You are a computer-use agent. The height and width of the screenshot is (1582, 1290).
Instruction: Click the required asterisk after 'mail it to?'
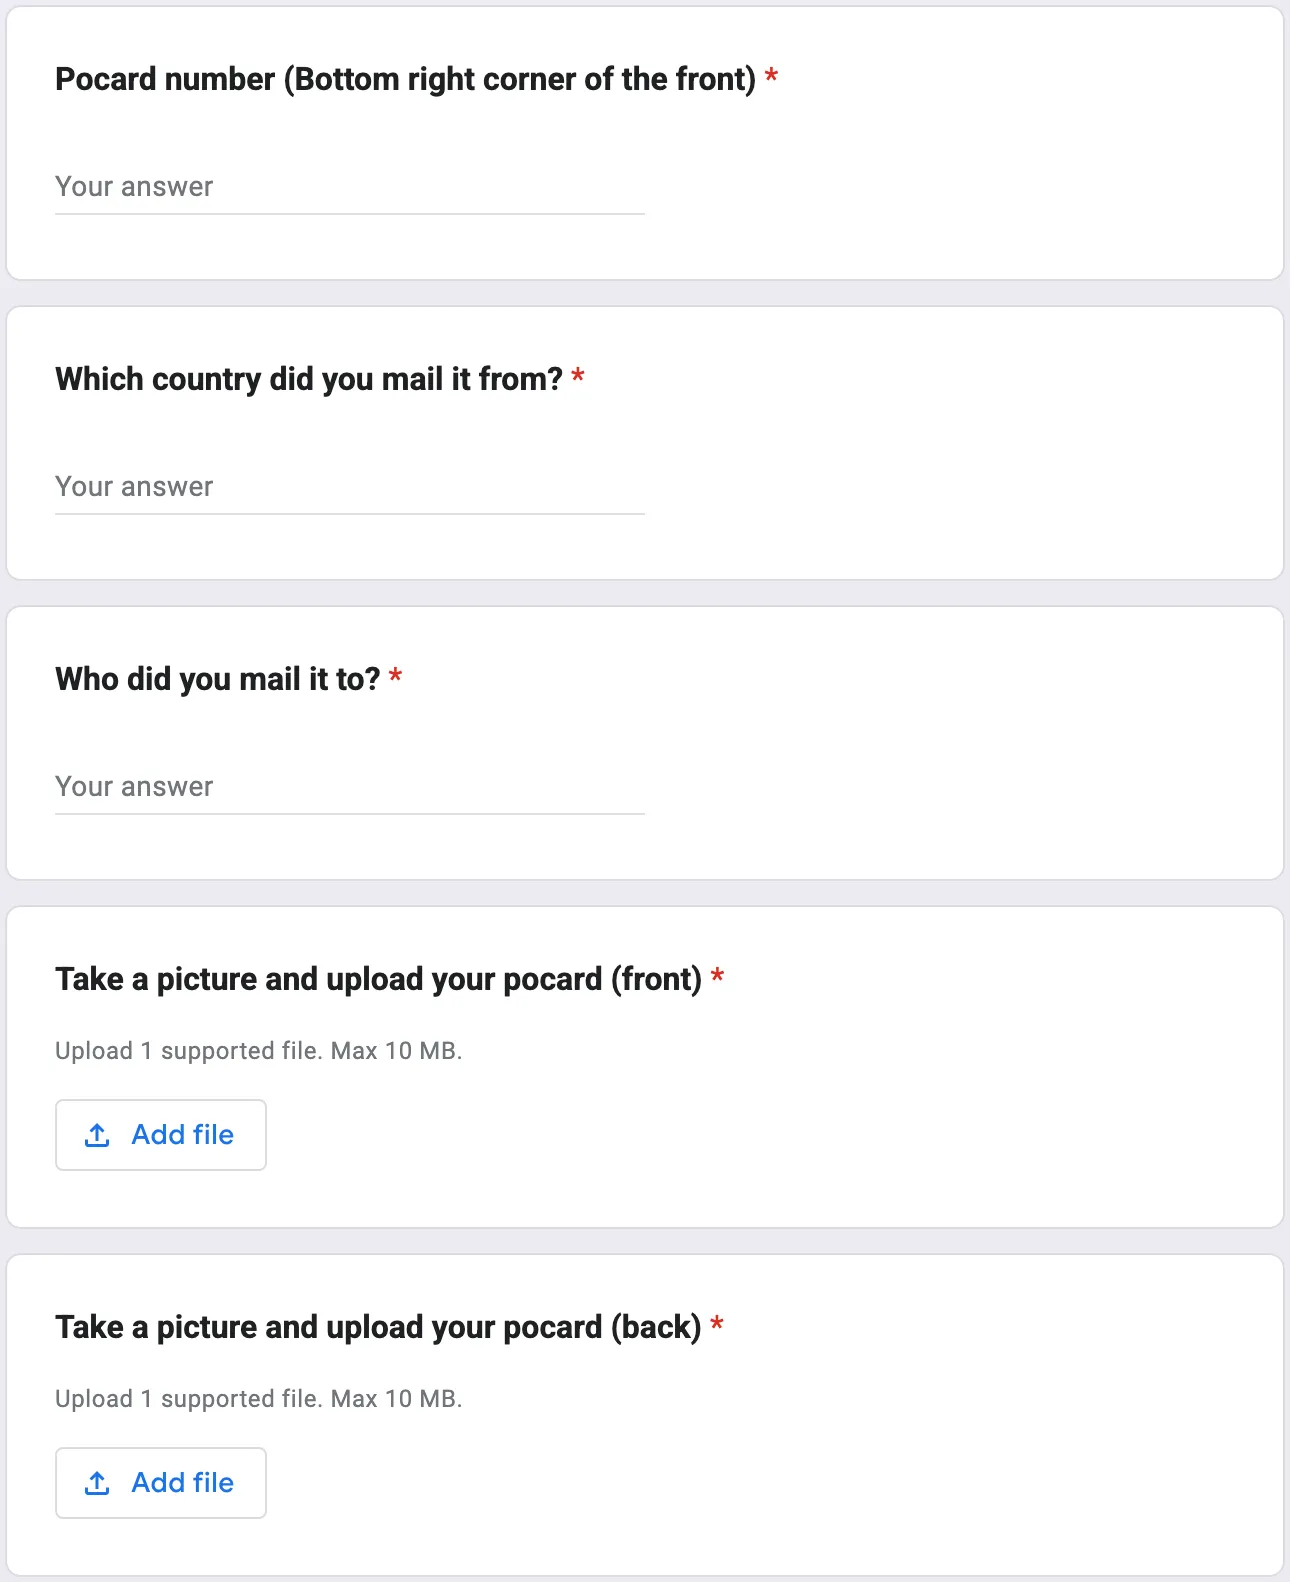click(x=395, y=676)
